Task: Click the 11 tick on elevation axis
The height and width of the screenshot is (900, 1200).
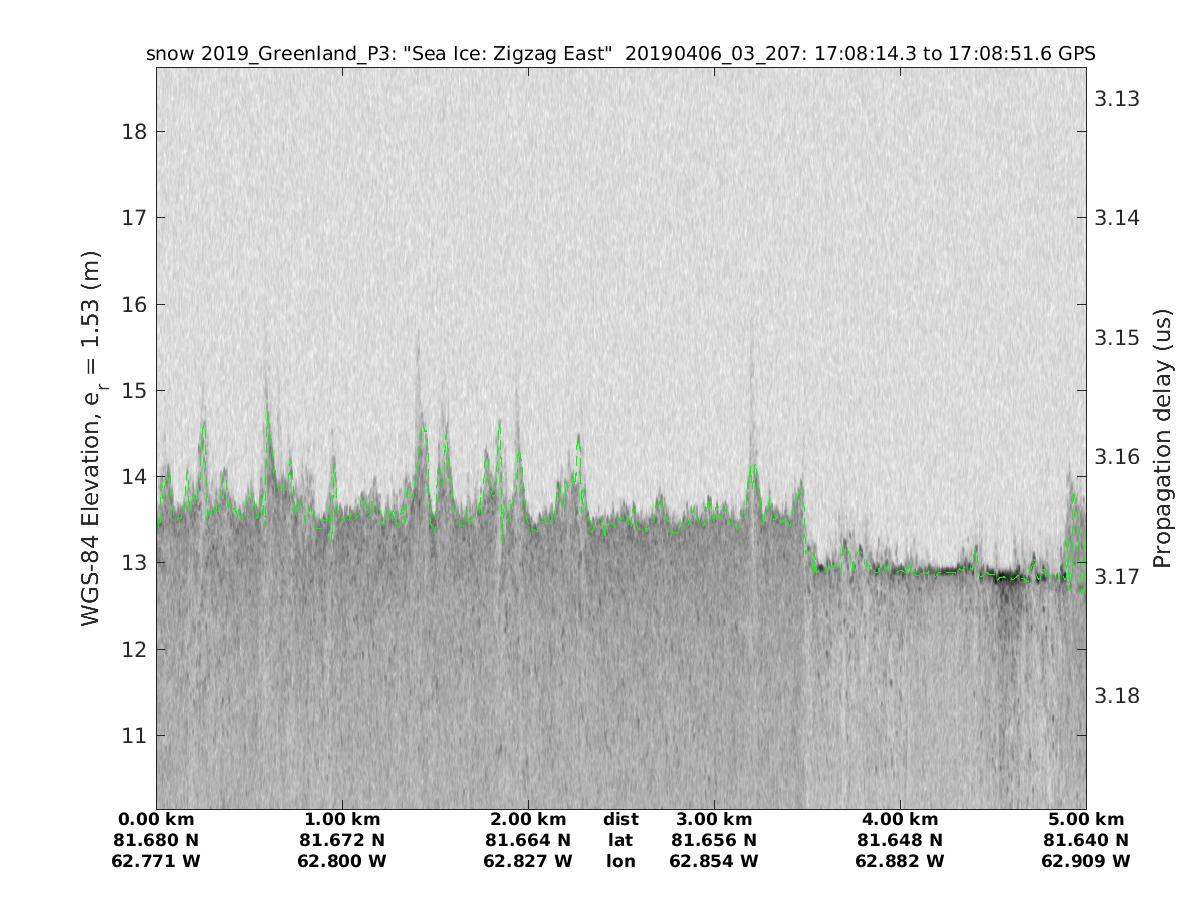Action: (x=134, y=735)
